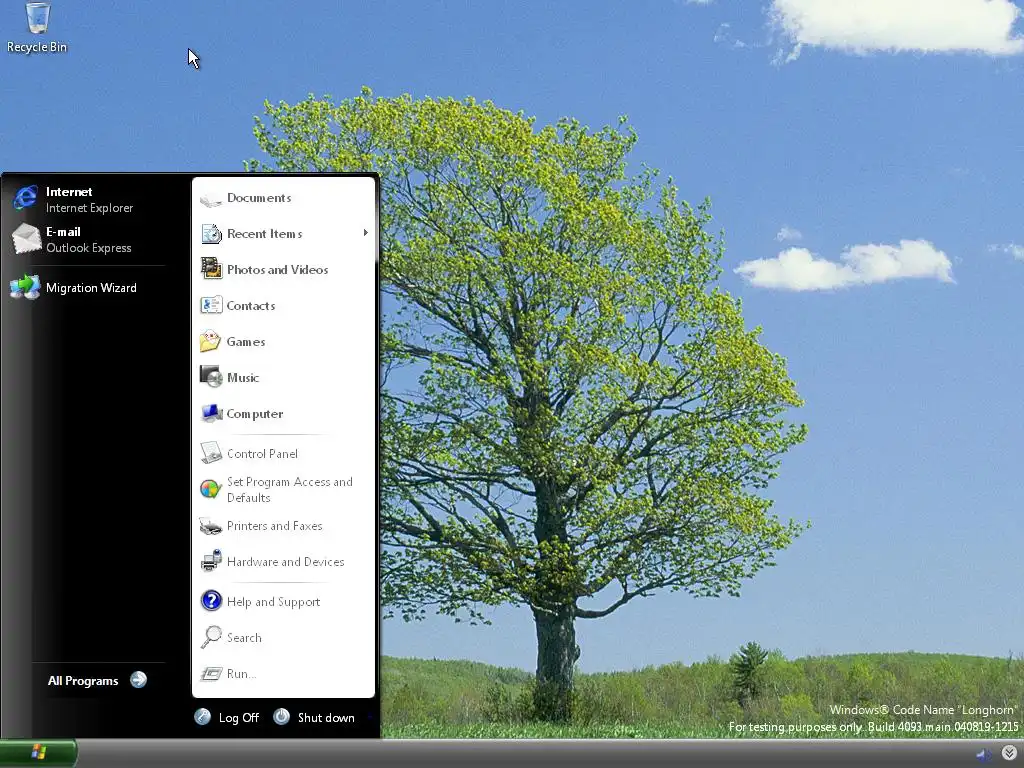Click the Computer monitor icon
Screen dimensions: 1024x768
(212, 413)
